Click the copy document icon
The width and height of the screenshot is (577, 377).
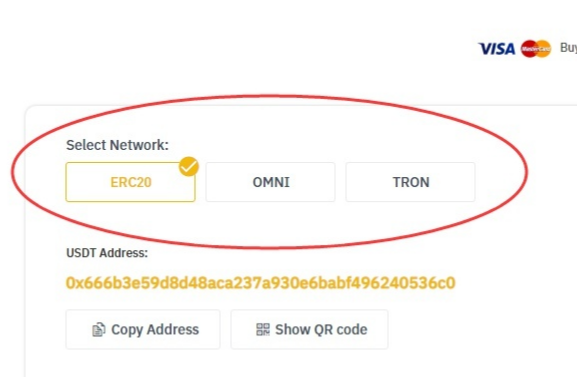pyautogui.click(x=99, y=330)
